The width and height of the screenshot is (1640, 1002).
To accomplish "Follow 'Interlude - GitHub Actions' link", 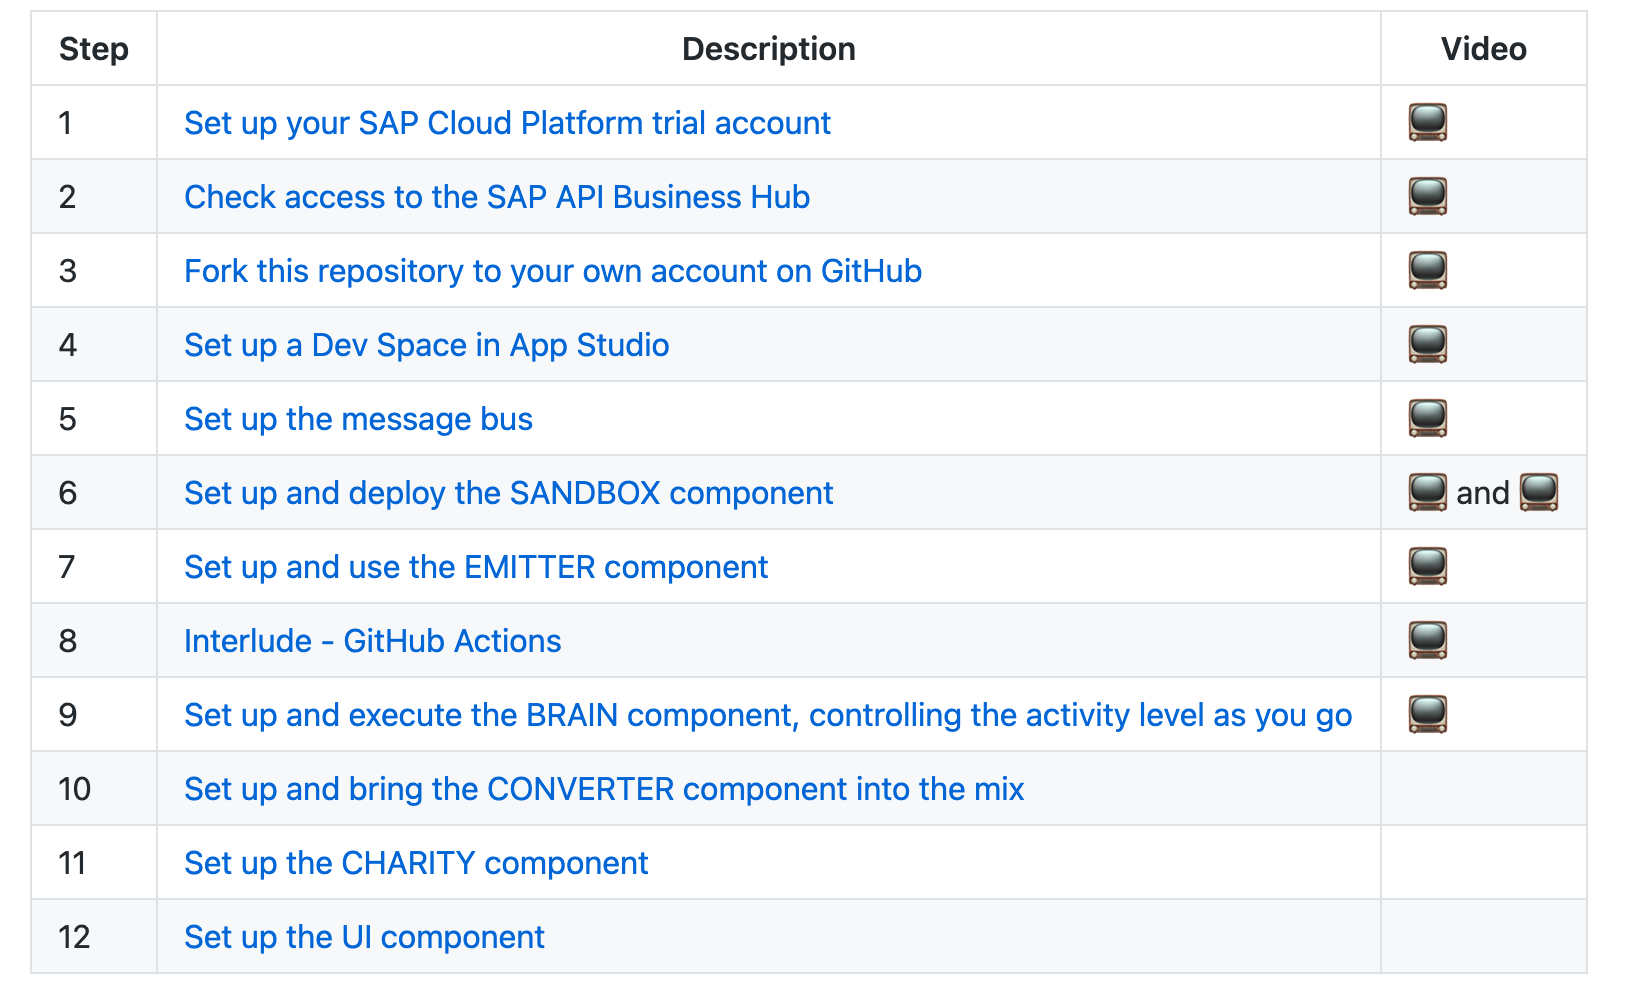I will (x=372, y=641).
